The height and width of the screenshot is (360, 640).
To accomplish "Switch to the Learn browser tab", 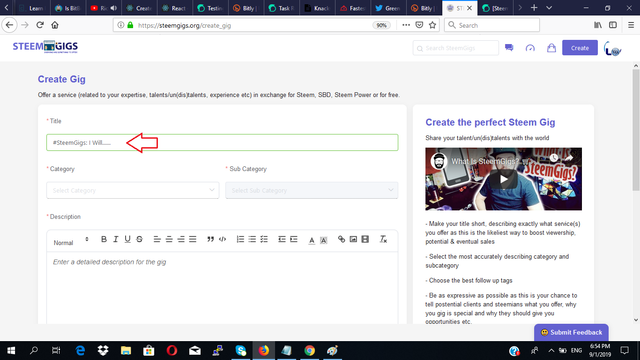I will [x=32, y=8].
